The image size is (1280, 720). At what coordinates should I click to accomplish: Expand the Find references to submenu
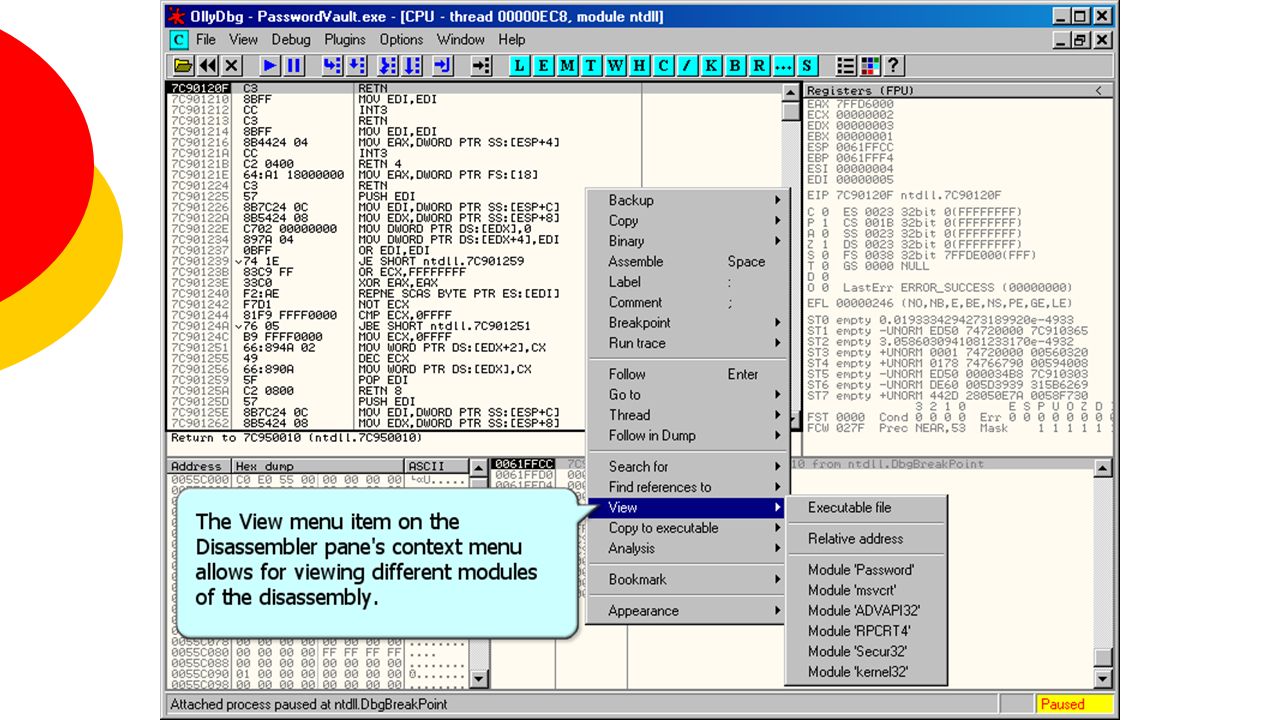coord(686,487)
